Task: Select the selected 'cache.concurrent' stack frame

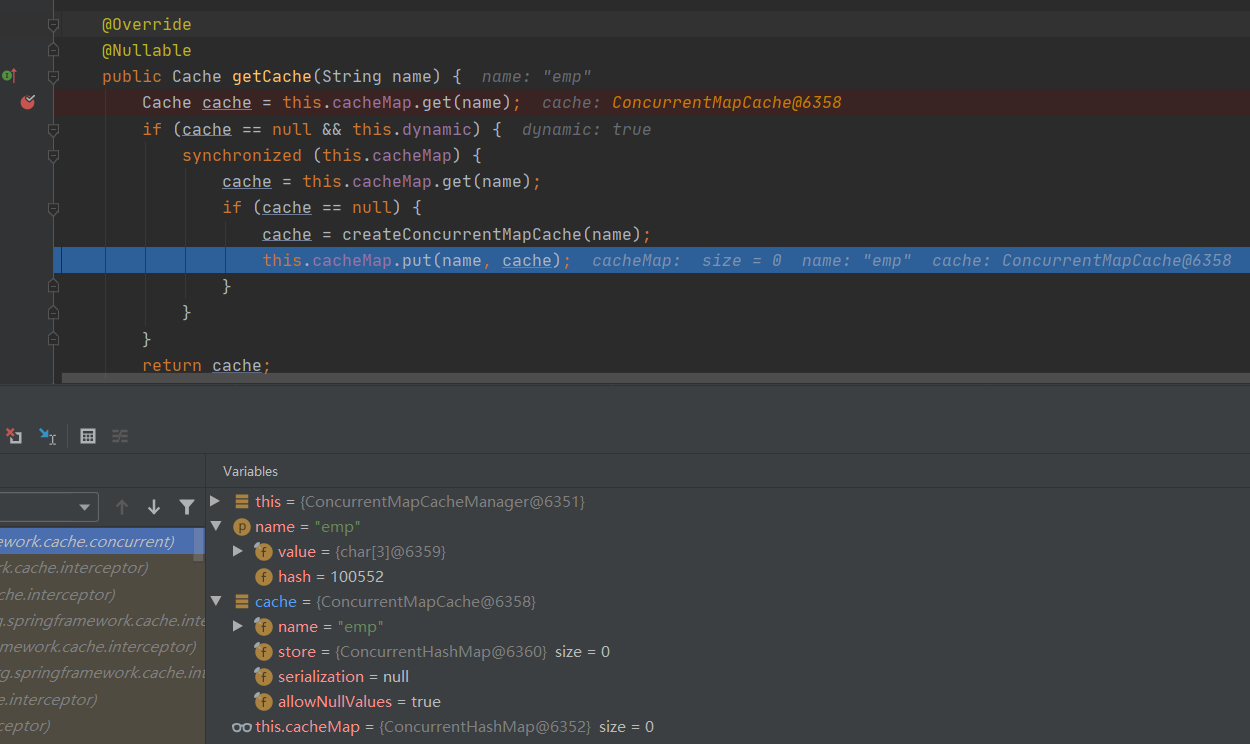Action: [97, 541]
